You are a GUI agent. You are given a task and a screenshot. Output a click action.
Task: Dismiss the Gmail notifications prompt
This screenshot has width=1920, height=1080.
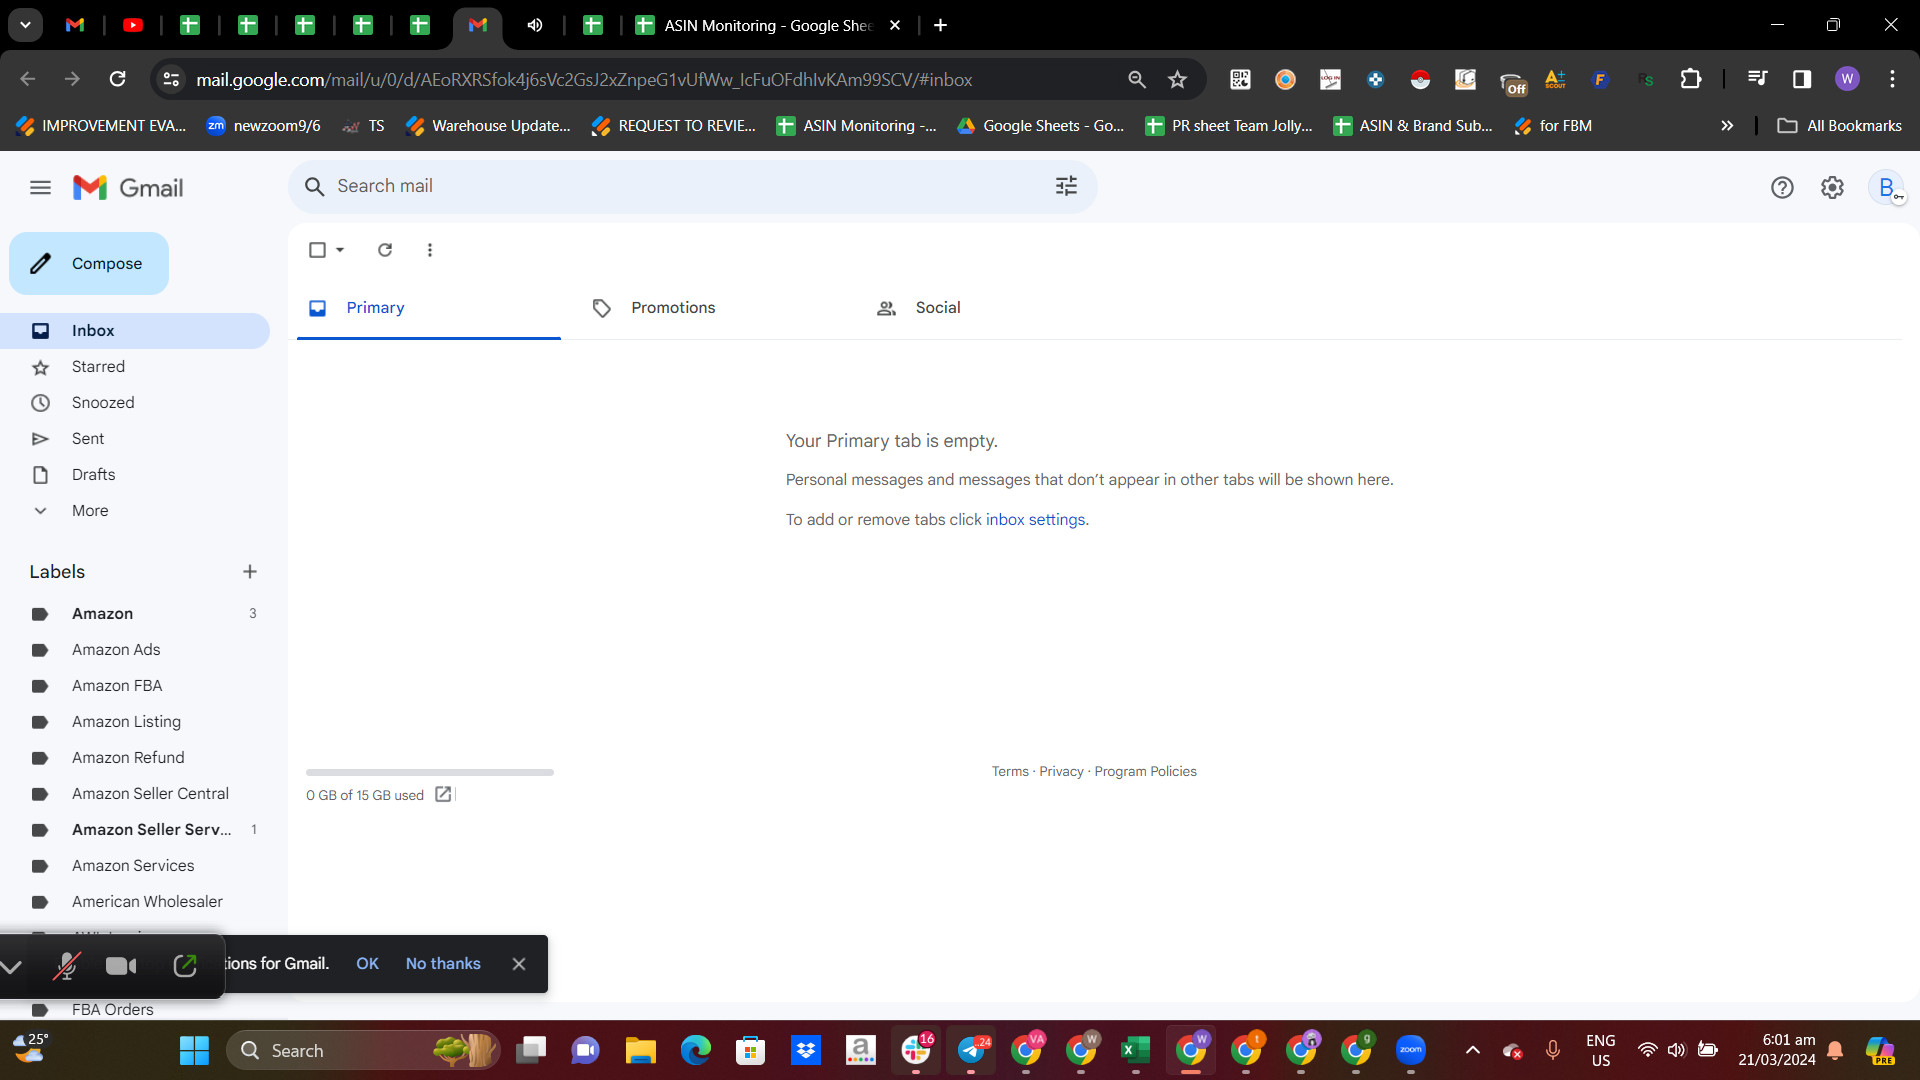[519, 964]
